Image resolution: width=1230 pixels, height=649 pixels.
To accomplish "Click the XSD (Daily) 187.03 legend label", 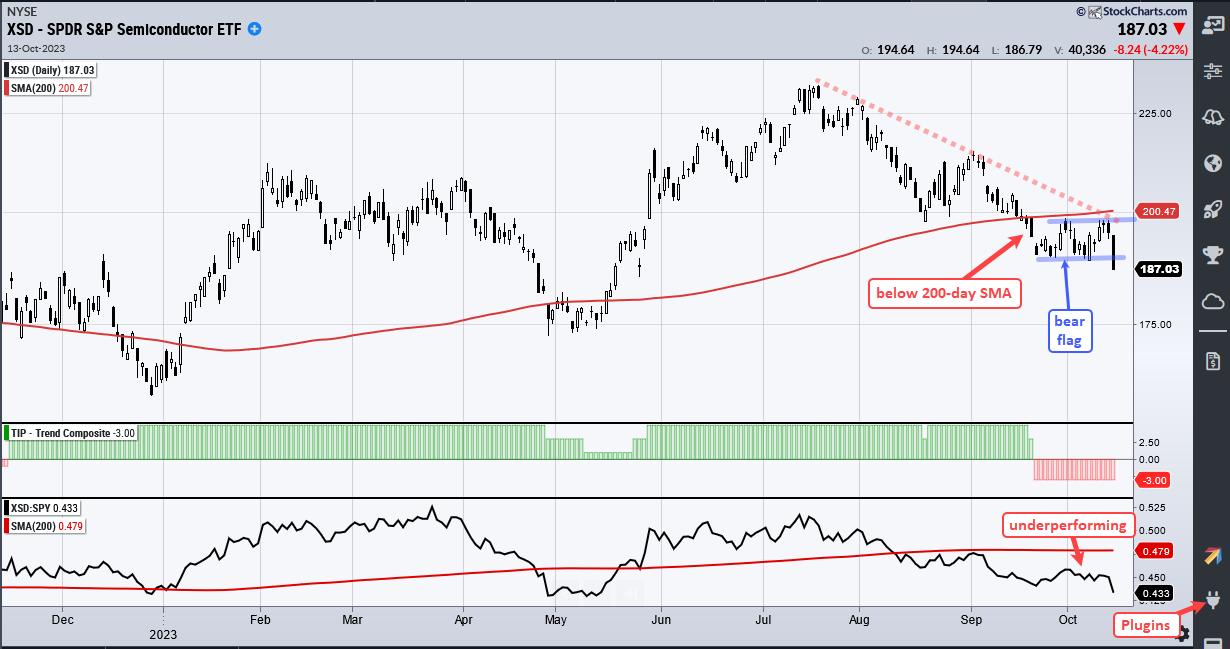I will pyautogui.click(x=50, y=70).
